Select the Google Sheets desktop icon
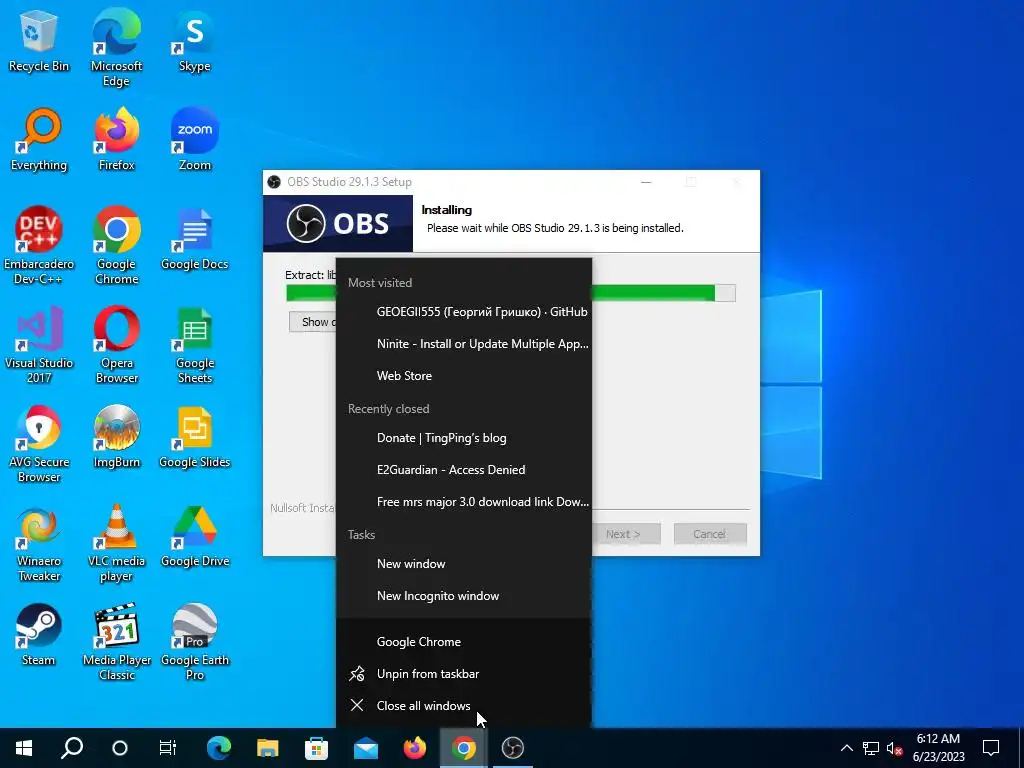Viewport: 1024px width, 768px height. [x=195, y=345]
